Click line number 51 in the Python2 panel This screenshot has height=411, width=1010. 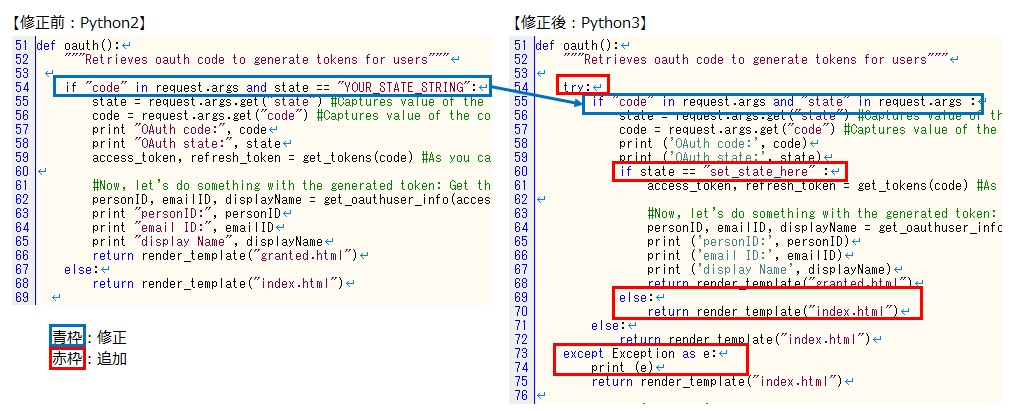21,45
